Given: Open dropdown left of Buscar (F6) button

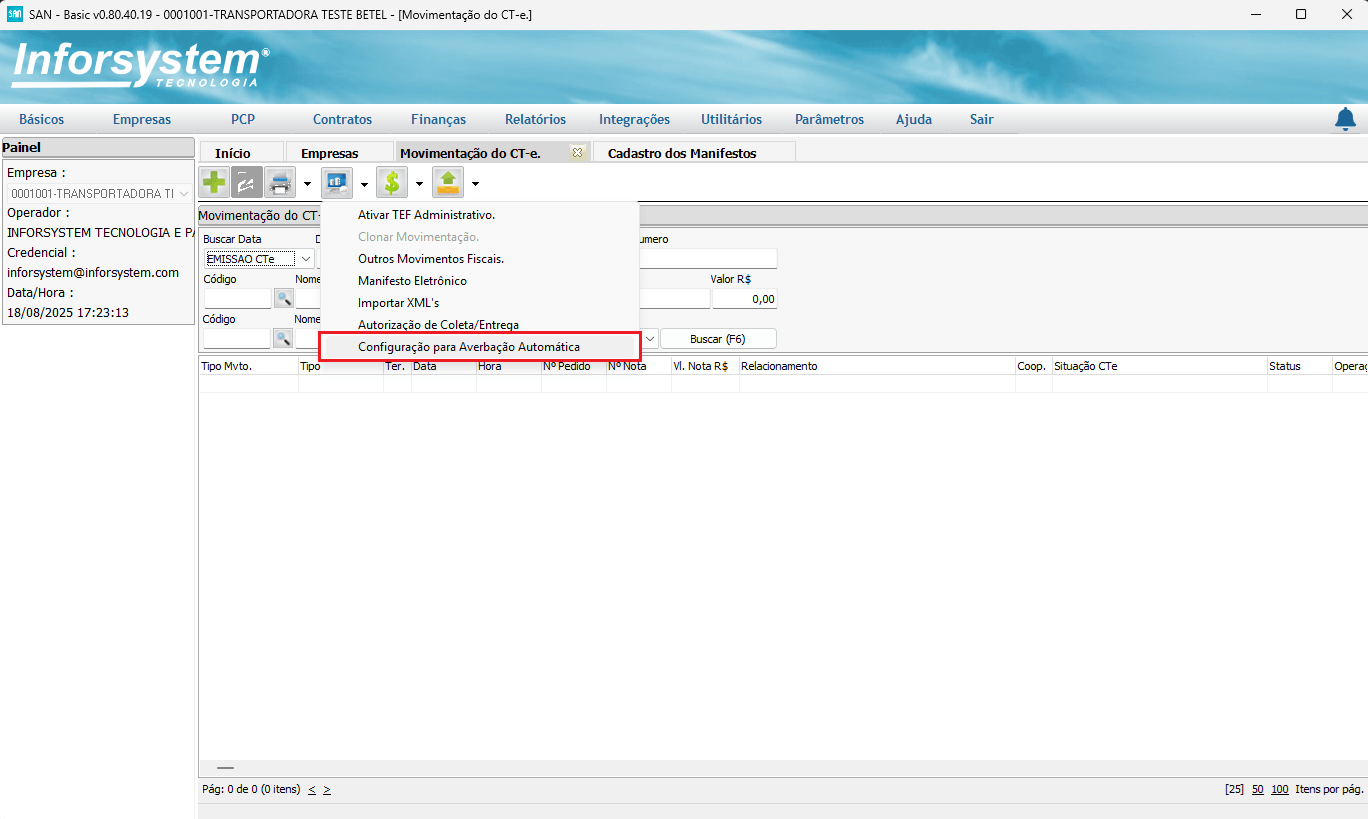Looking at the screenshot, I should pos(649,339).
